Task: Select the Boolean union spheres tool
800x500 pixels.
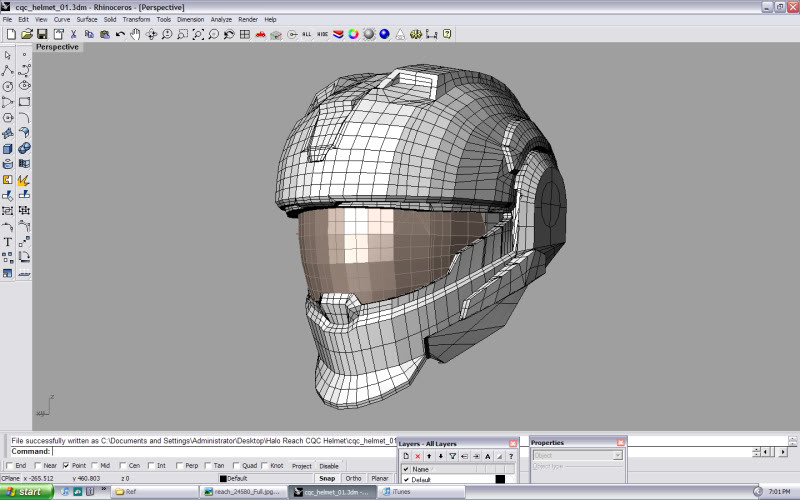Action: coord(24,148)
